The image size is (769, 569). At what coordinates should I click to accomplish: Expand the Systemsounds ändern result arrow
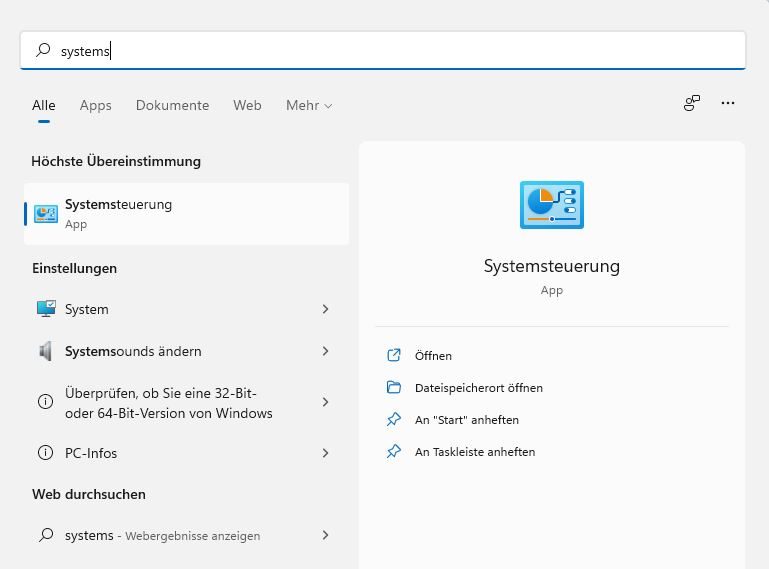[x=325, y=351]
